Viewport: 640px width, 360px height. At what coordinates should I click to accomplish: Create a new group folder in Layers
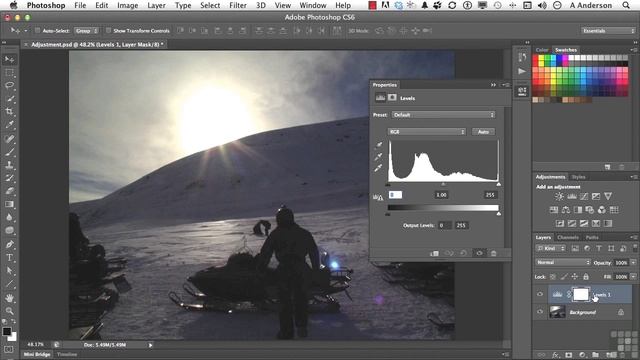[x=596, y=355]
